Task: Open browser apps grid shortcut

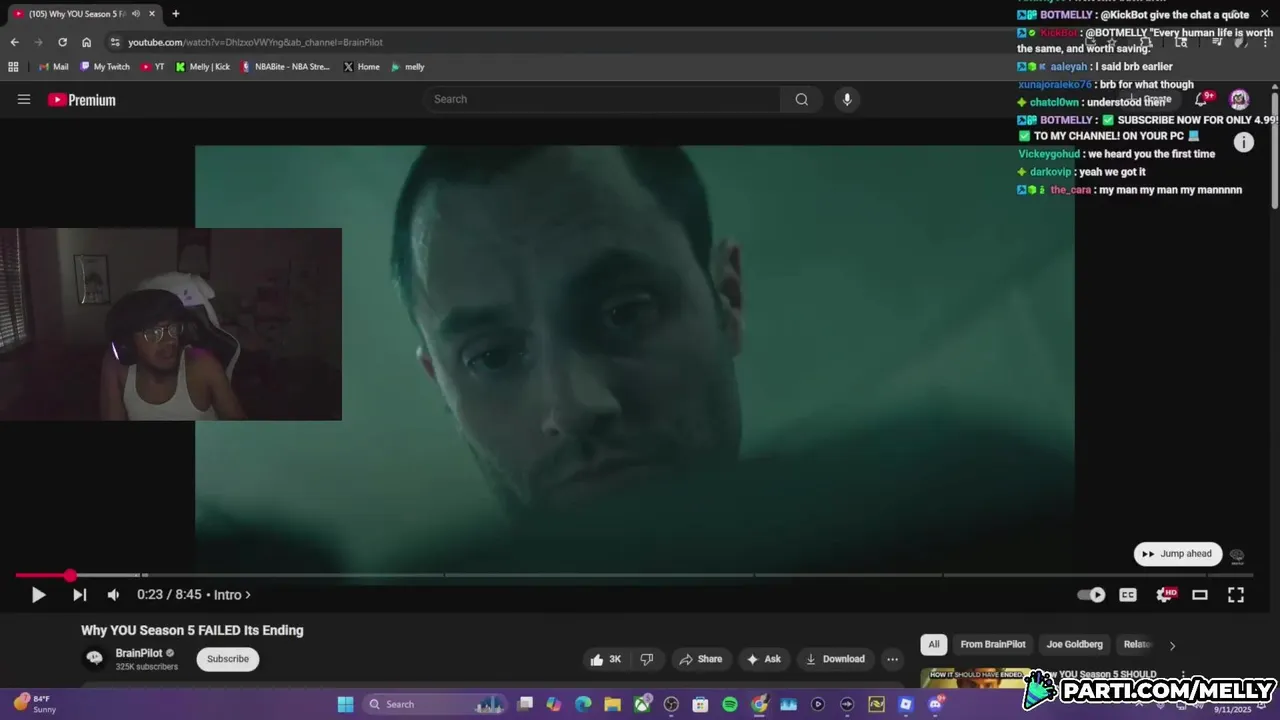Action: (13, 67)
